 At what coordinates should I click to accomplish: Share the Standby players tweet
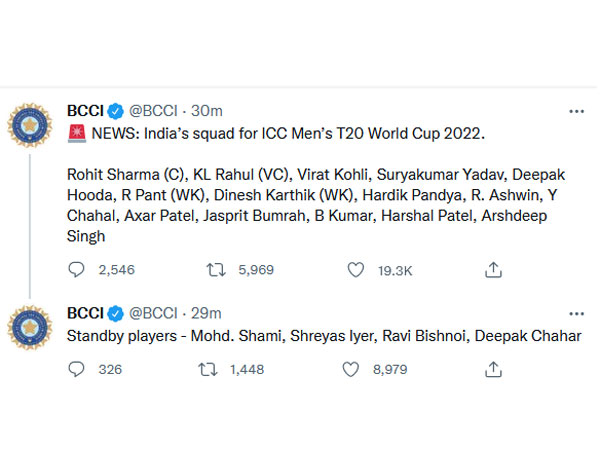point(492,369)
